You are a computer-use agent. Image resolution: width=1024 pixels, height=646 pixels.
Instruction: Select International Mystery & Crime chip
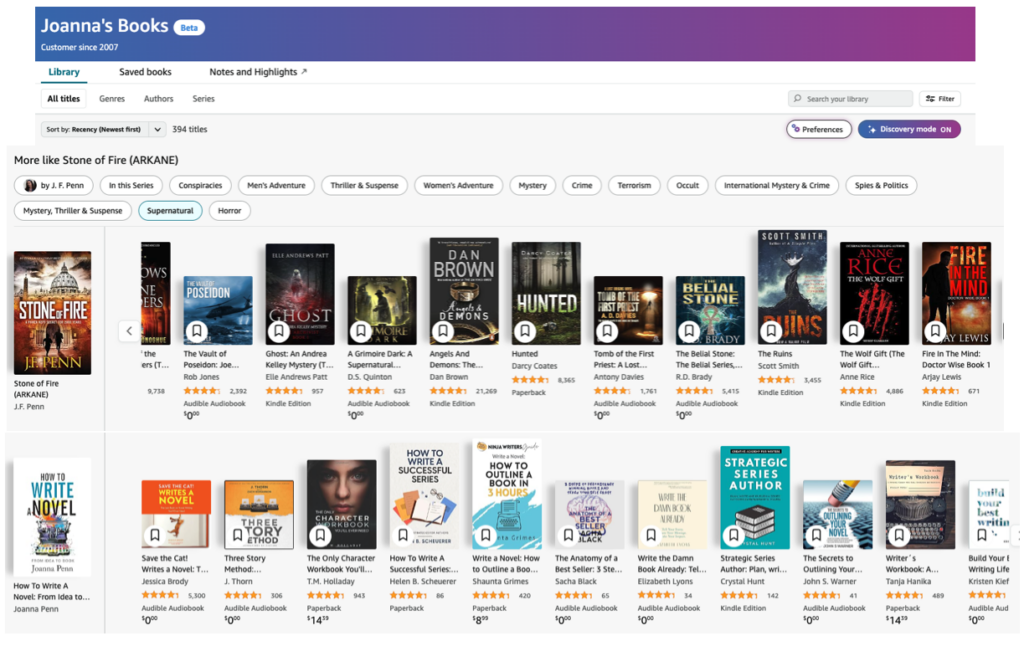[776, 186]
